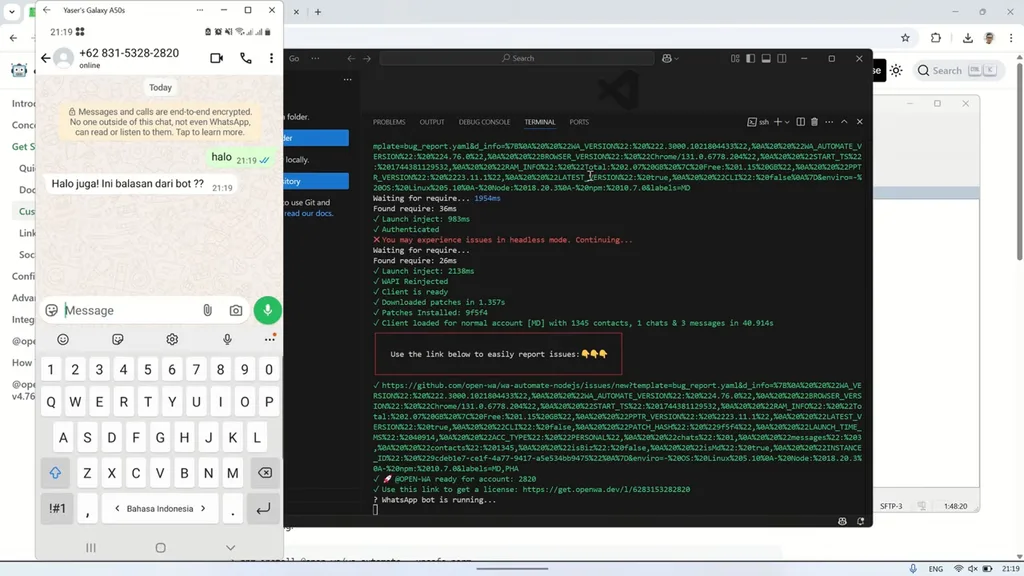Tap the 5 key on the keyboard
The height and width of the screenshot is (576, 1024).
(x=148, y=370)
